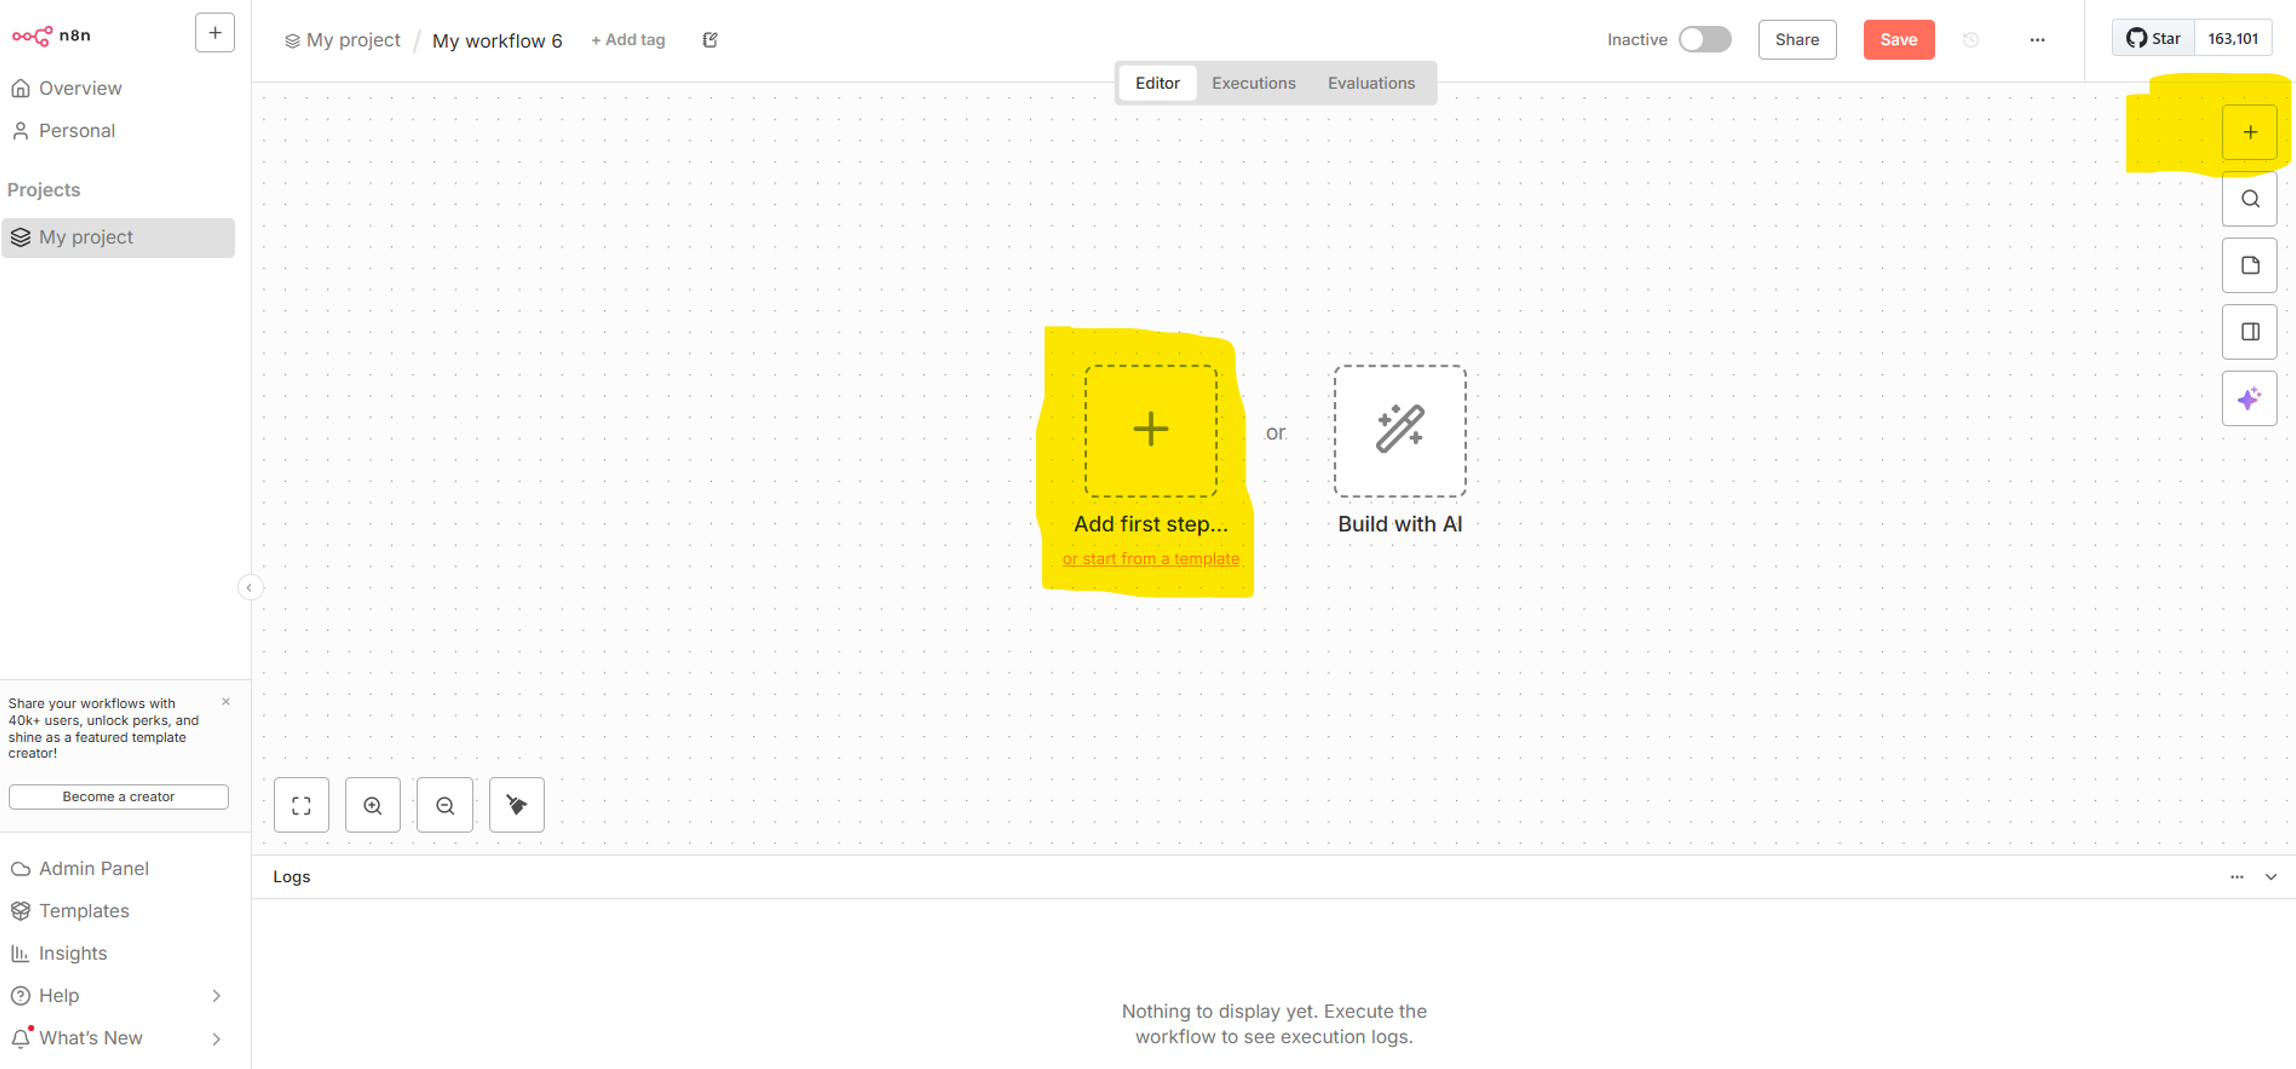
Task: Switch to the Executions tab
Action: 1253,83
